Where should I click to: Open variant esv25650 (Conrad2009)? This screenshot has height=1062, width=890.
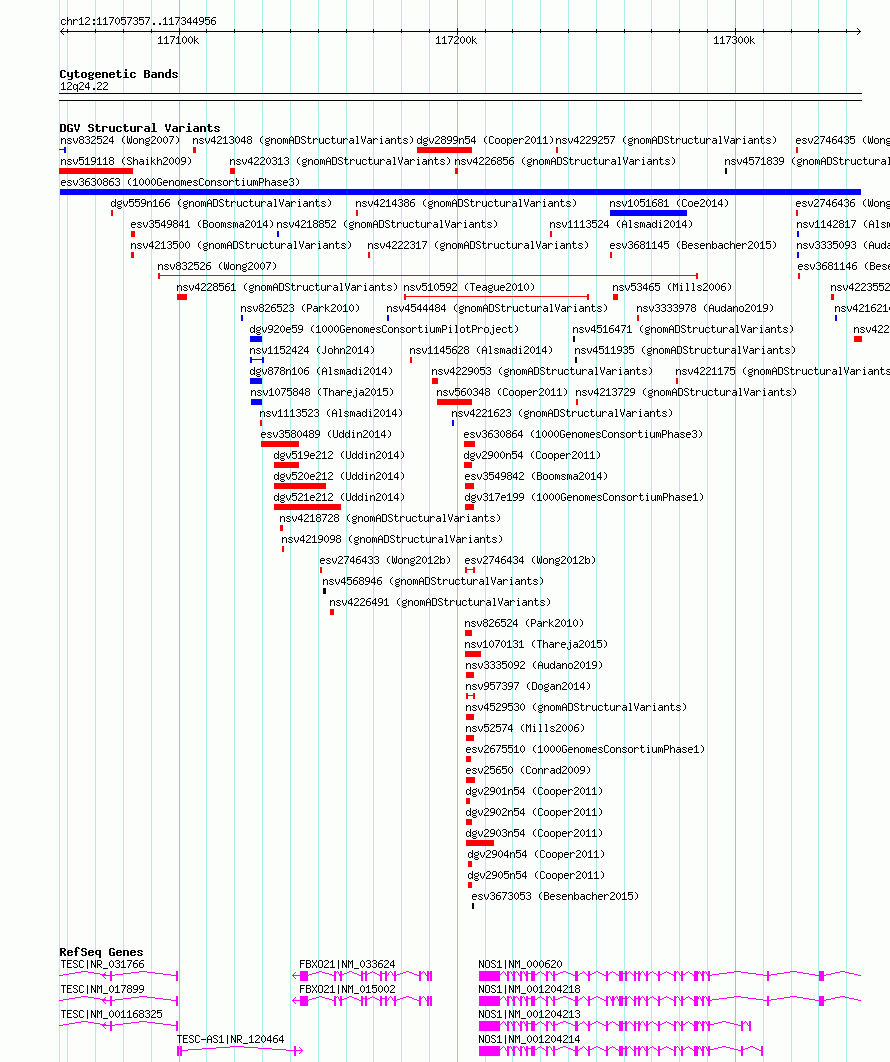[x=528, y=770]
